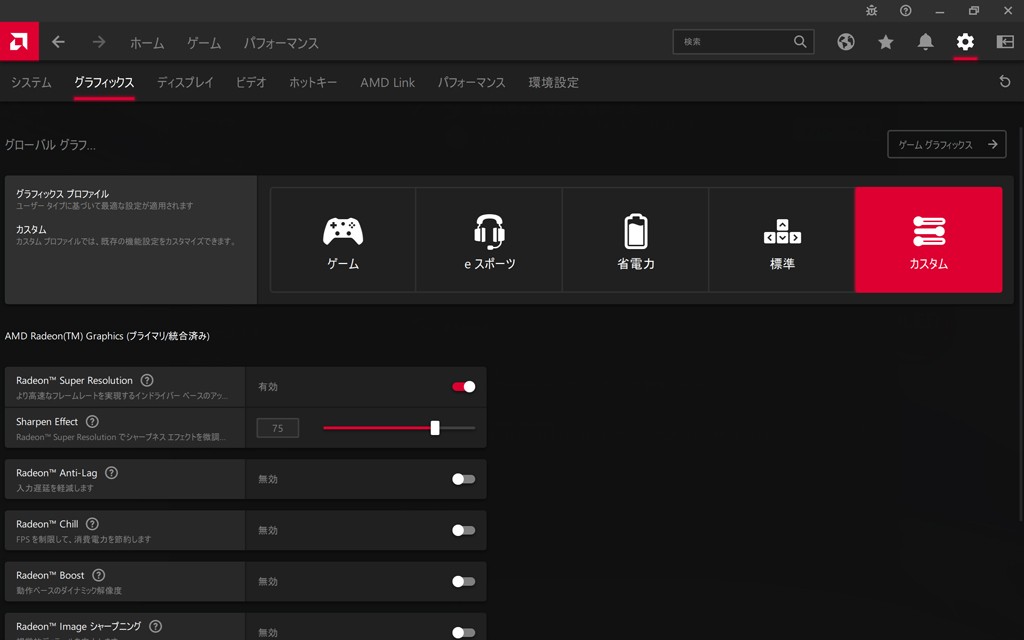The height and width of the screenshot is (640, 1024).
Task: Enable Radeon Anti-Lag toggle
Action: coord(463,479)
